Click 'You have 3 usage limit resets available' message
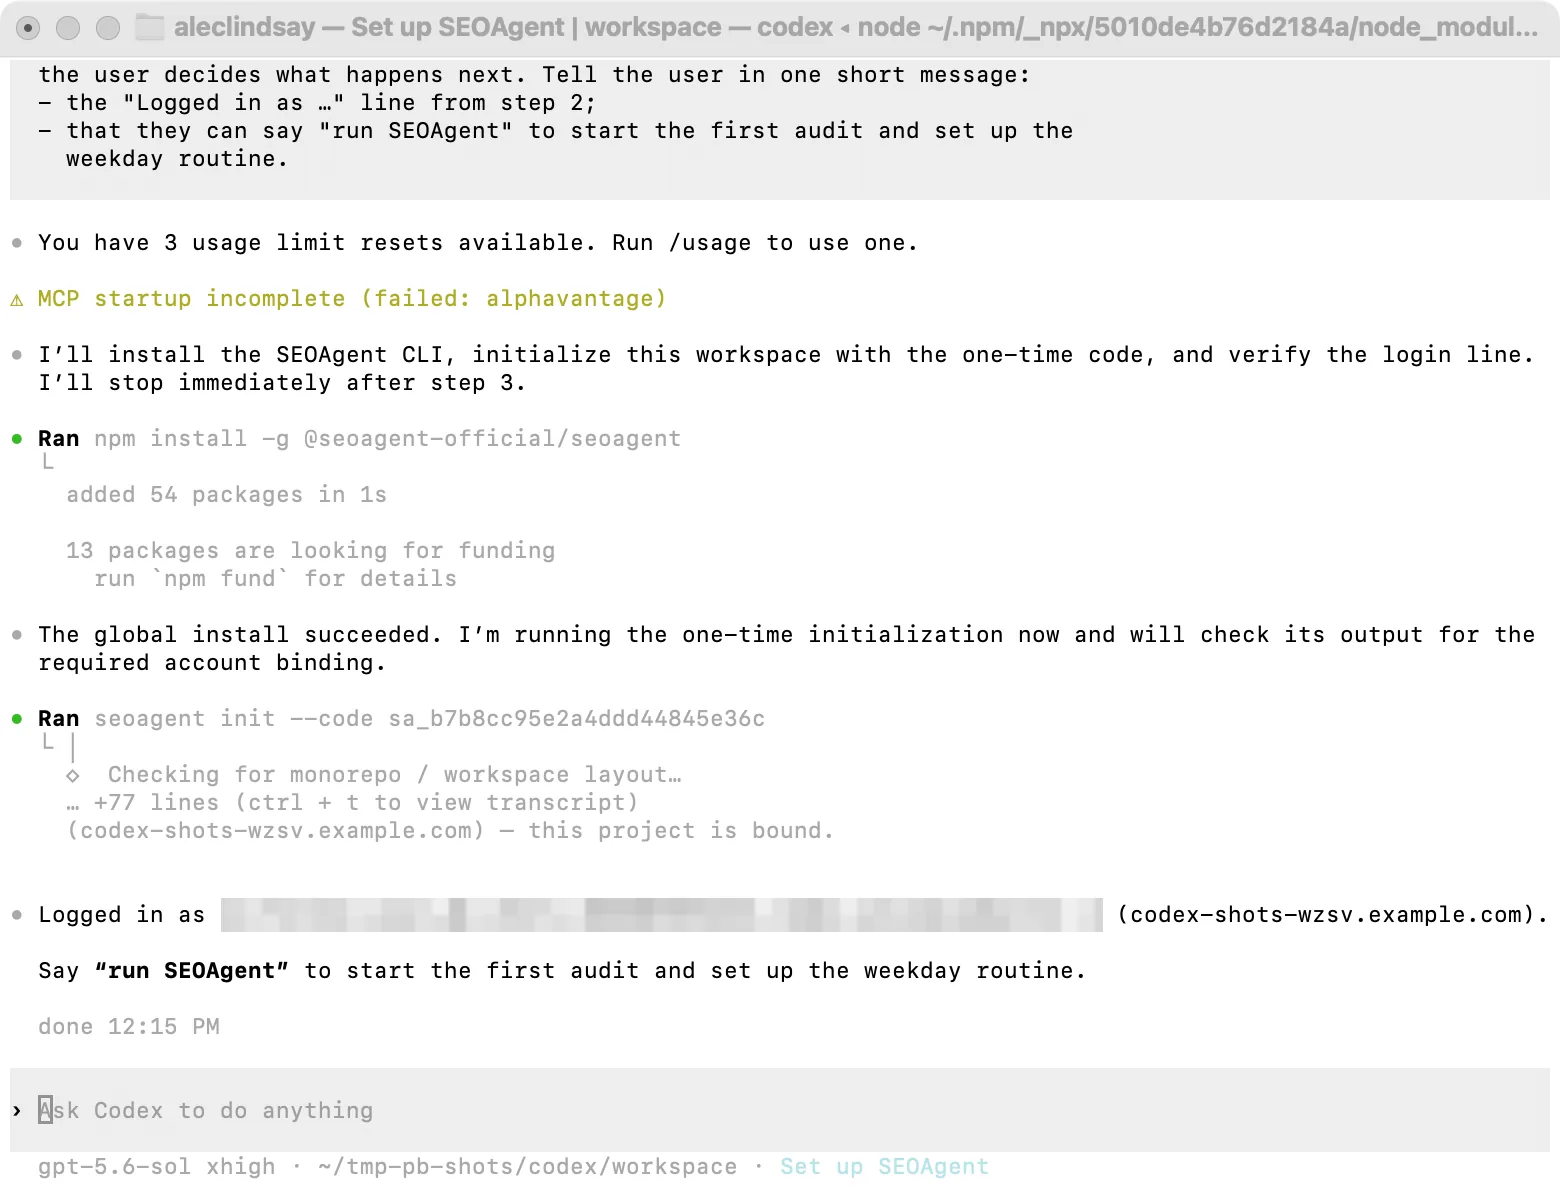The image size is (1560, 1190). pos(478,243)
